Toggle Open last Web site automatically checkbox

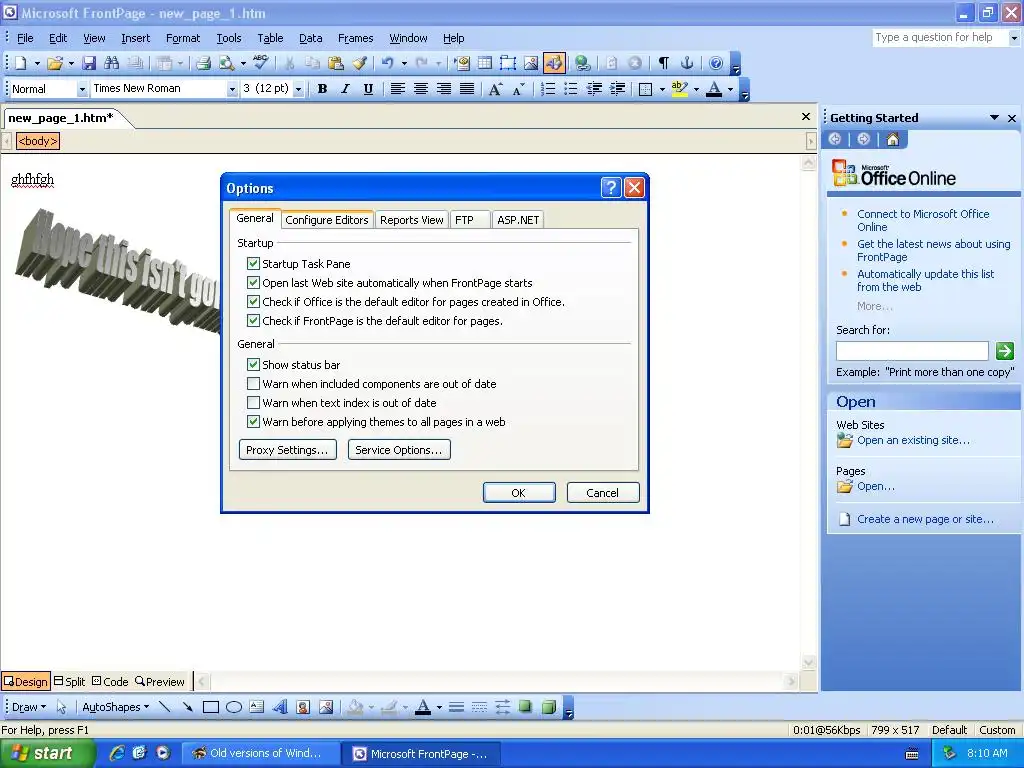(x=253, y=283)
